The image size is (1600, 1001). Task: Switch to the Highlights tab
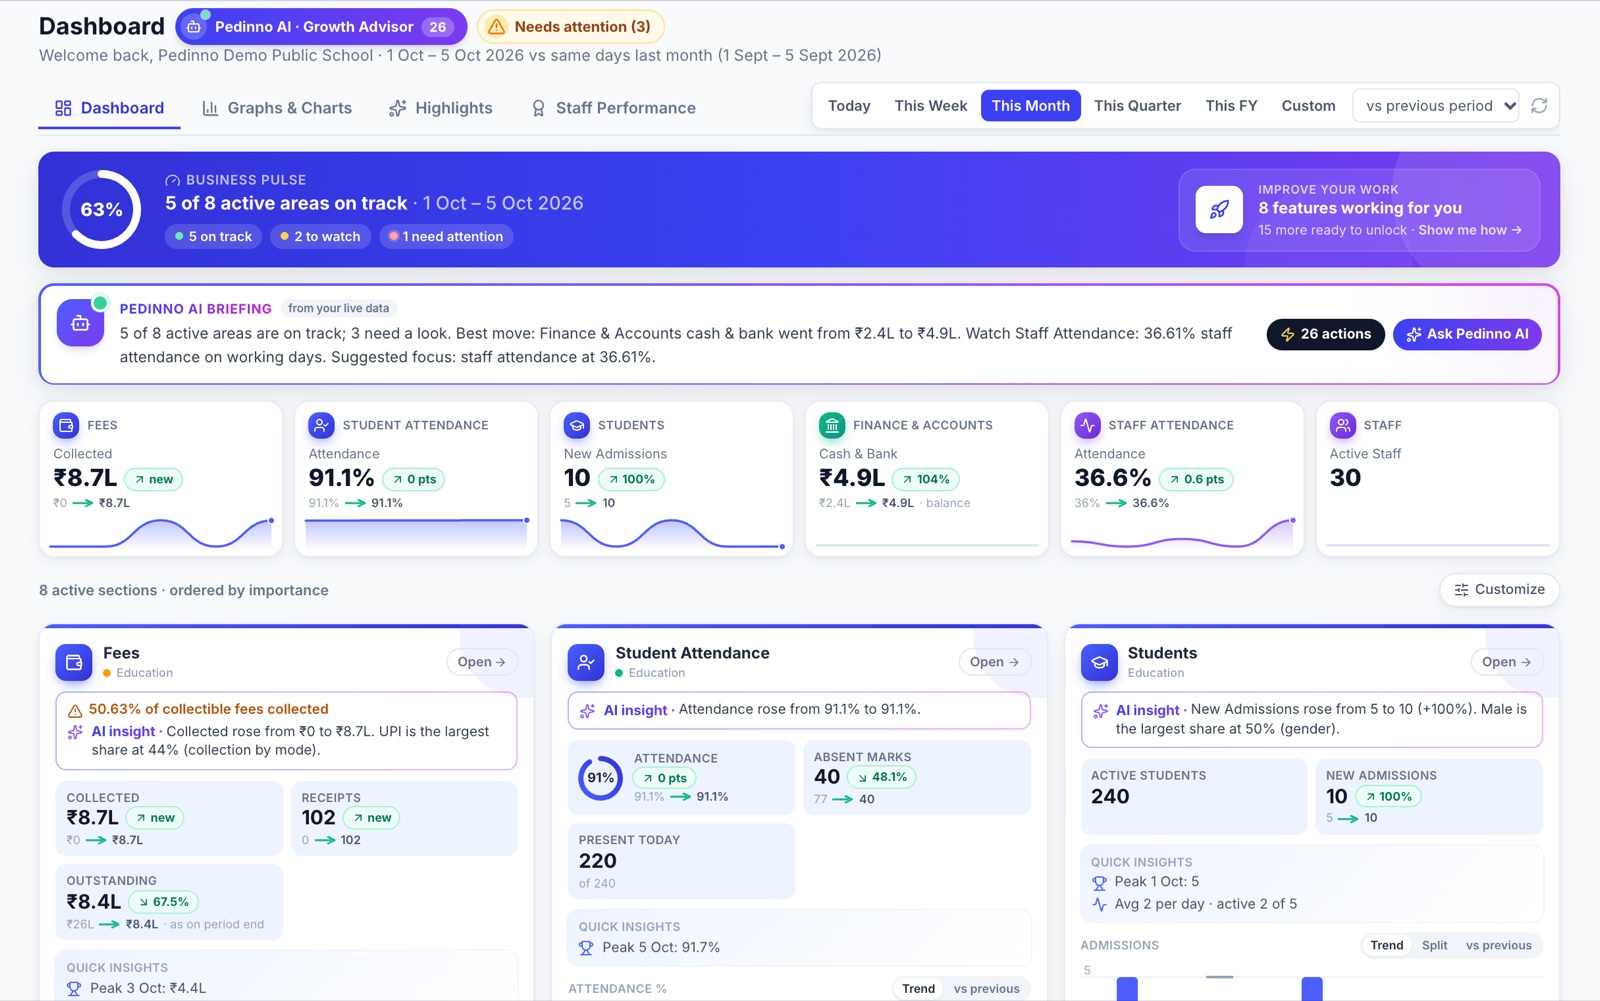point(441,108)
